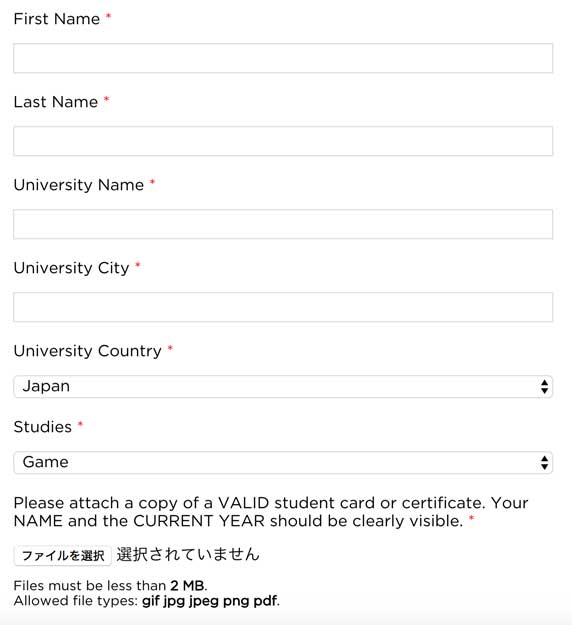
Task: Click into the University Name field
Action: click(283, 224)
